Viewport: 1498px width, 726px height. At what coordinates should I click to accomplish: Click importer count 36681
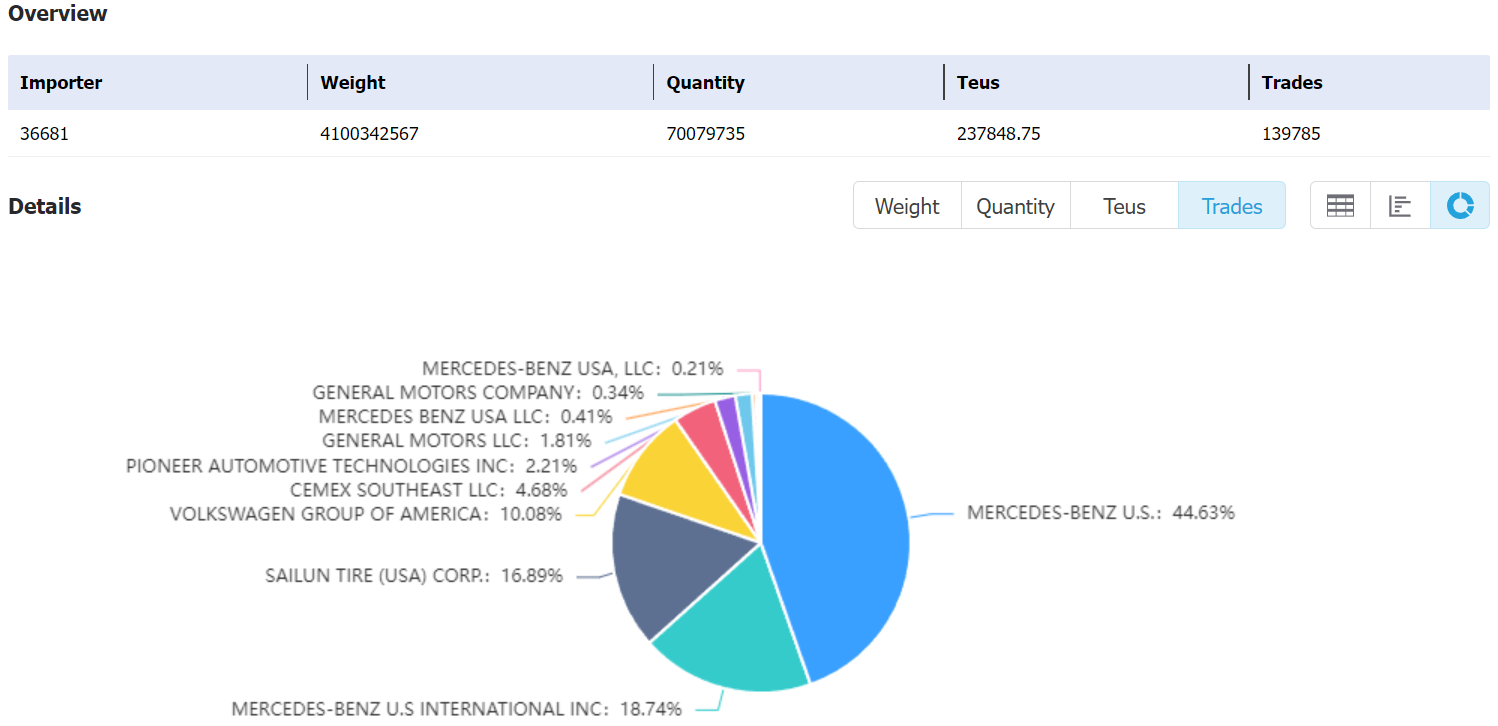click(x=44, y=133)
